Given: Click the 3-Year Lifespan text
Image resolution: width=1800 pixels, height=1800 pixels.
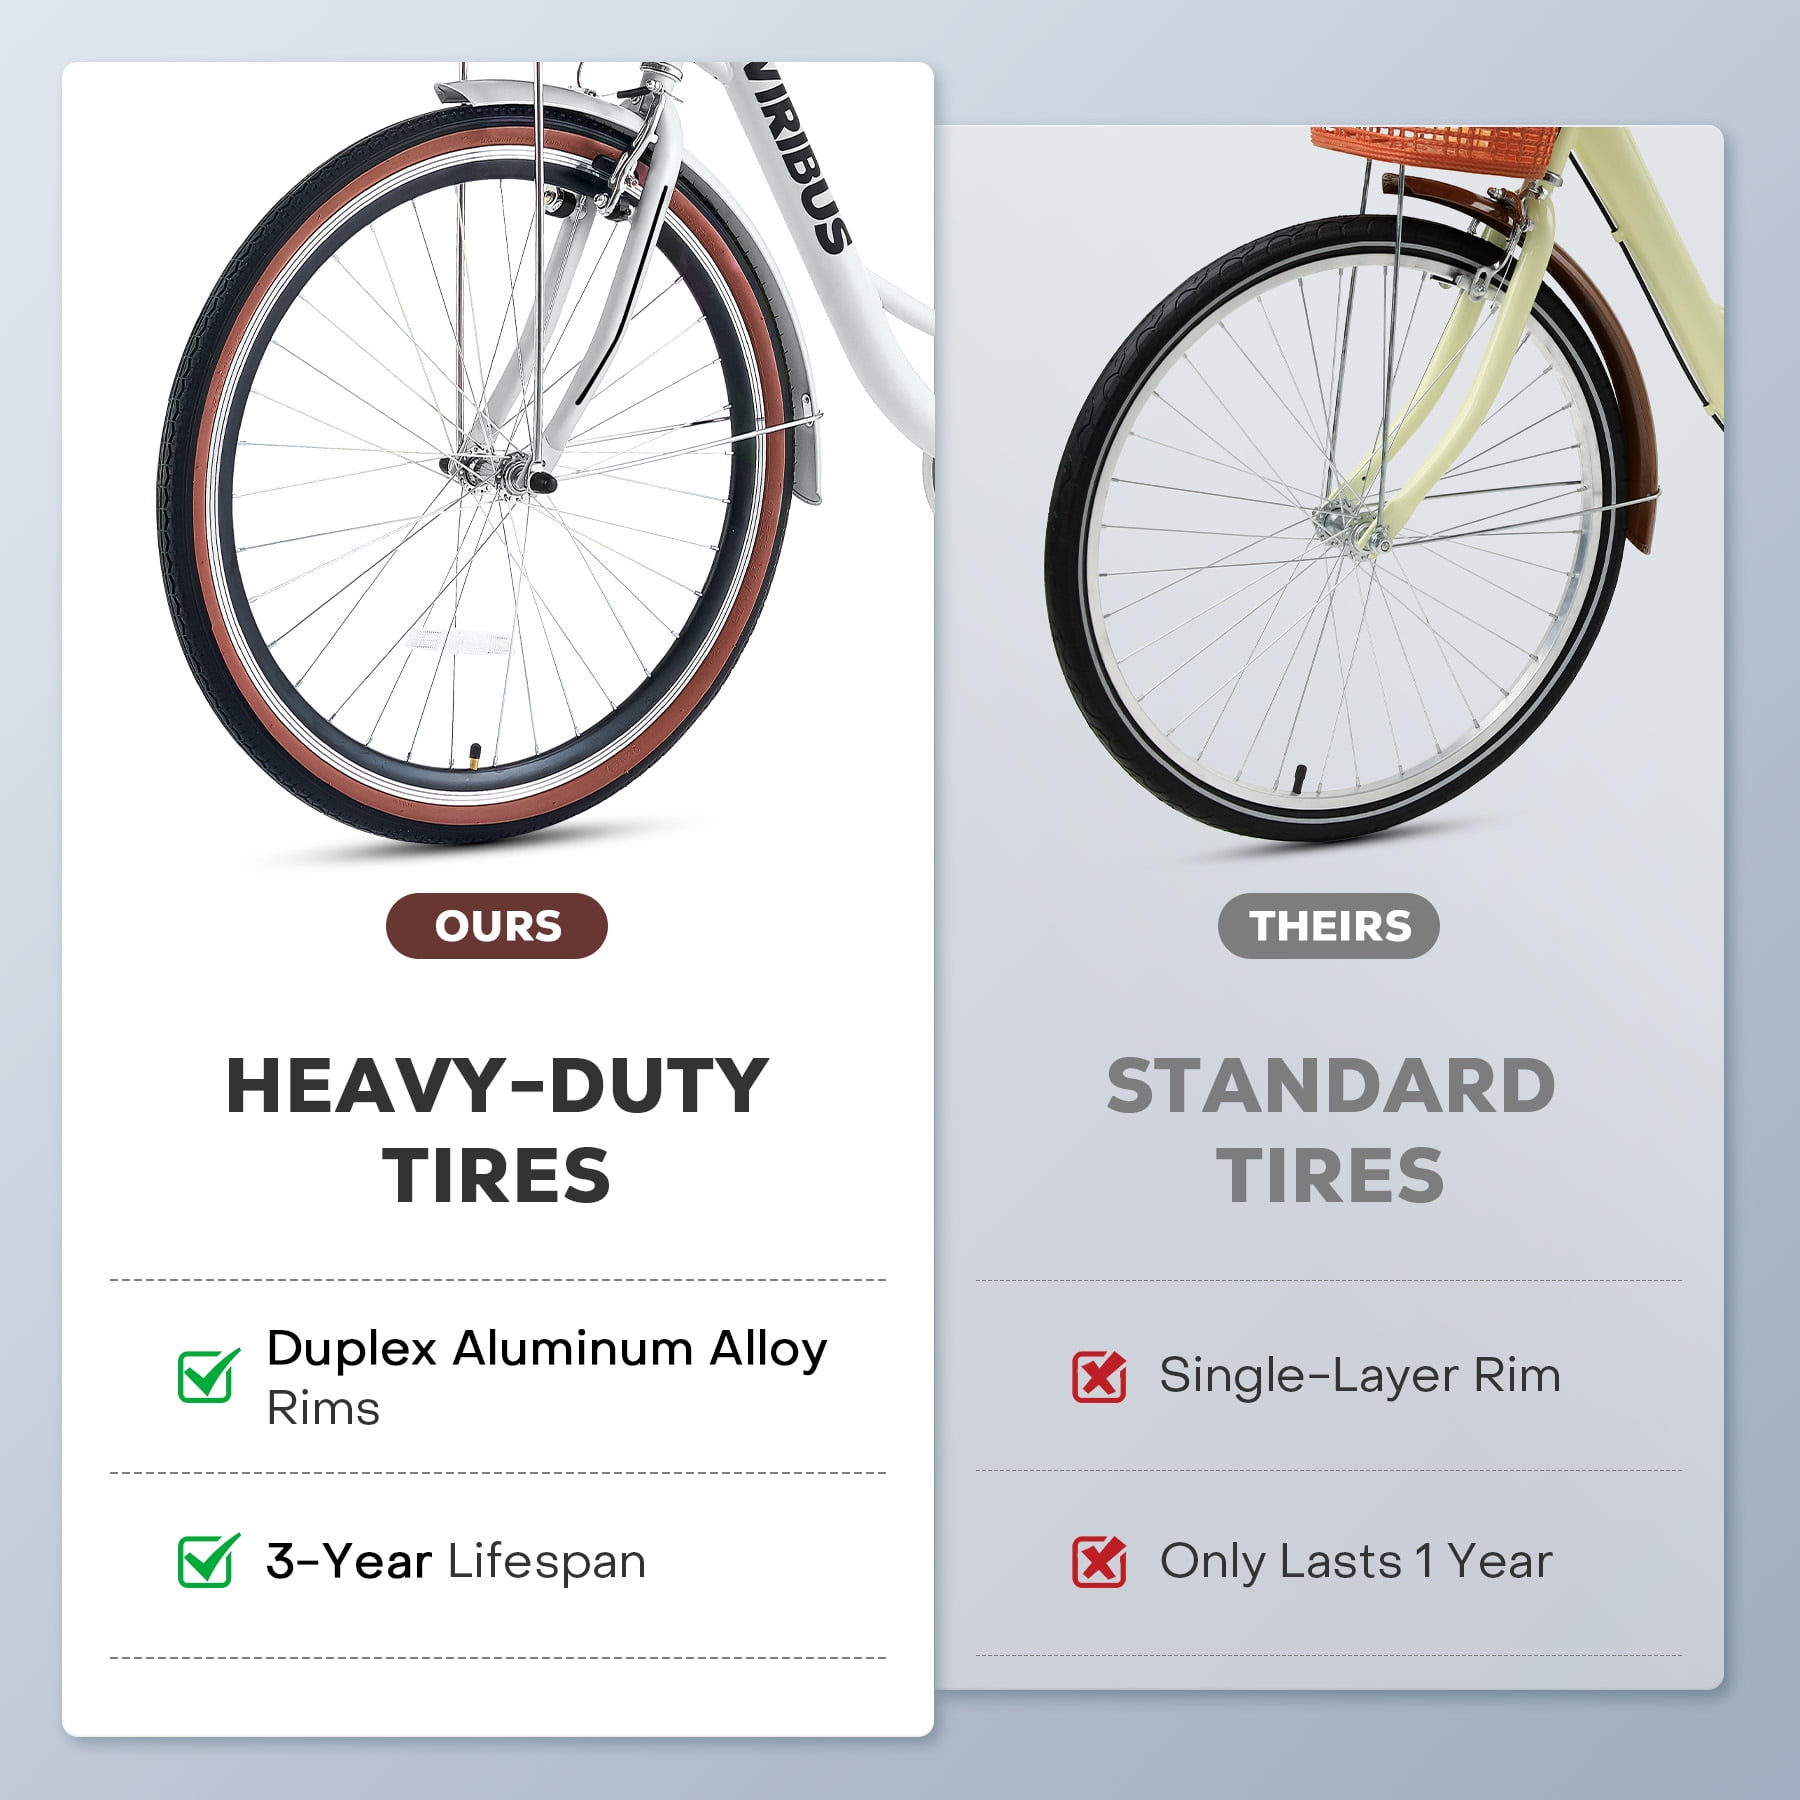Looking at the screenshot, I should coord(456,1561).
